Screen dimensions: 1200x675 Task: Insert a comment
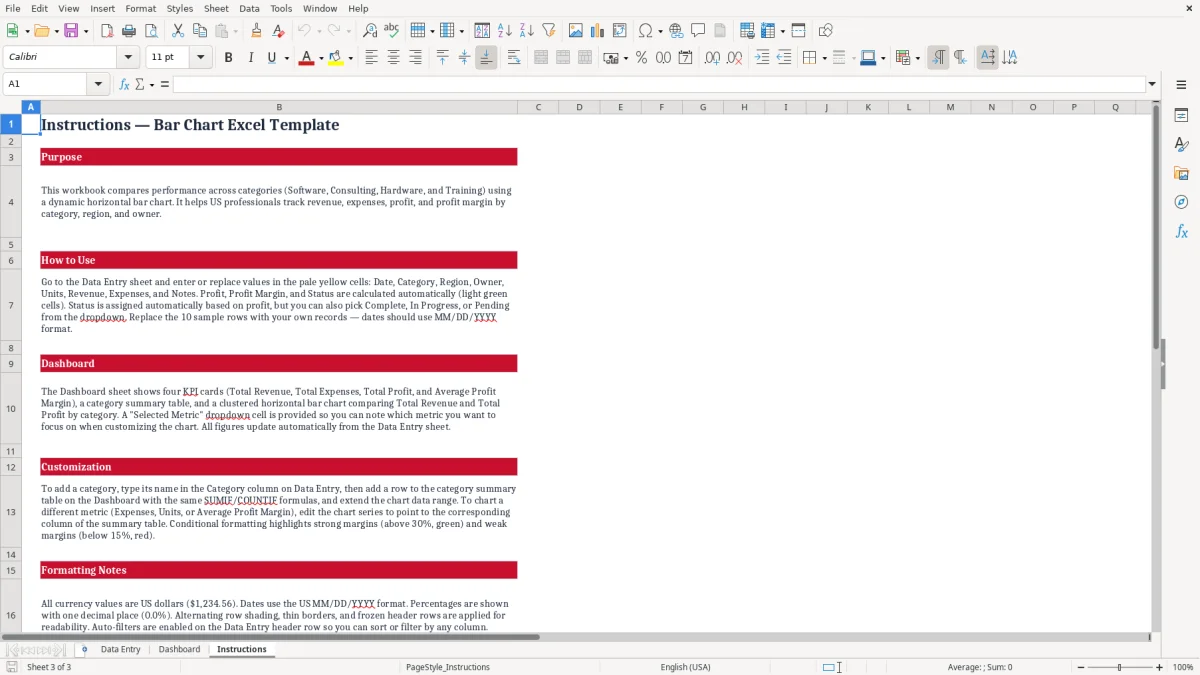pyautogui.click(x=698, y=31)
